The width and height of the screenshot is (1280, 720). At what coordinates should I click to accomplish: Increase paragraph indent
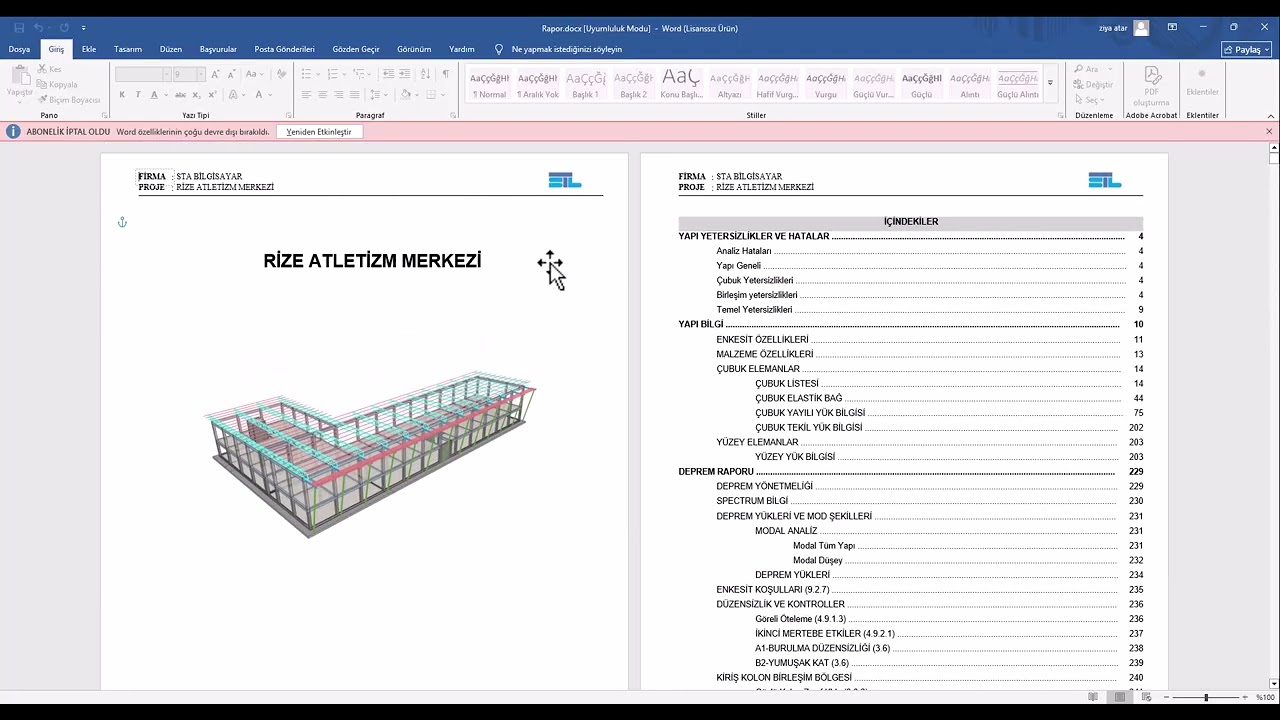(405, 74)
